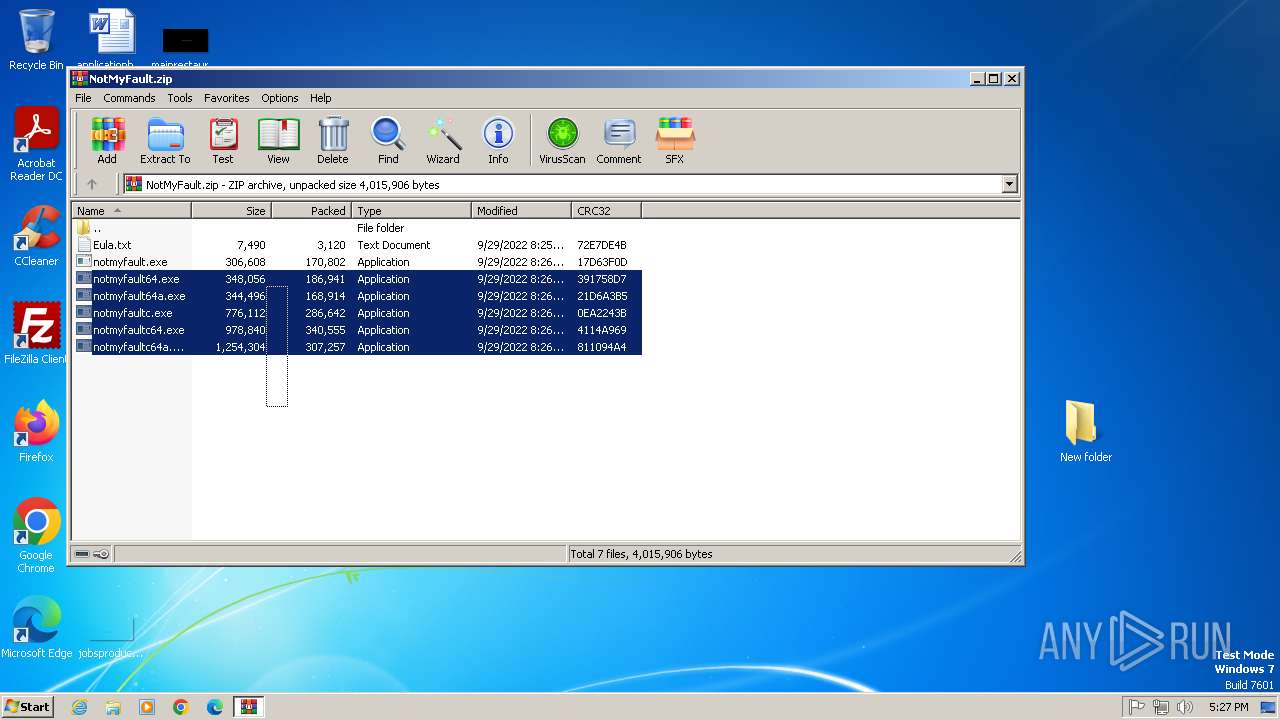The width and height of the screenshot is (1280, 720).
Task: Click the Delete trash can icon
Action: [333, 141]
